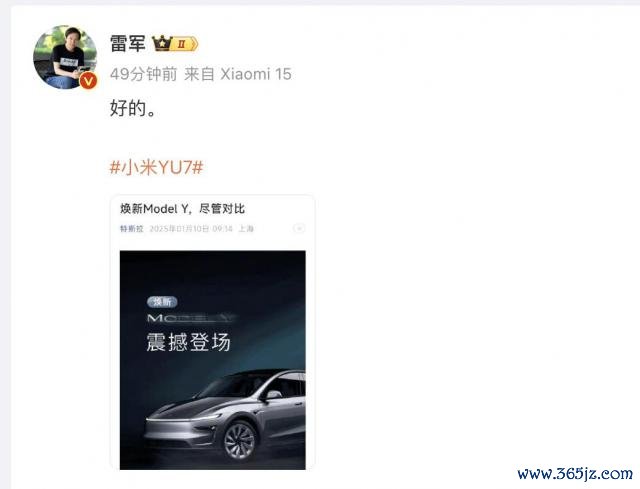Click the 焕新Model Y,尽管对比 article title

coord(182,209)
